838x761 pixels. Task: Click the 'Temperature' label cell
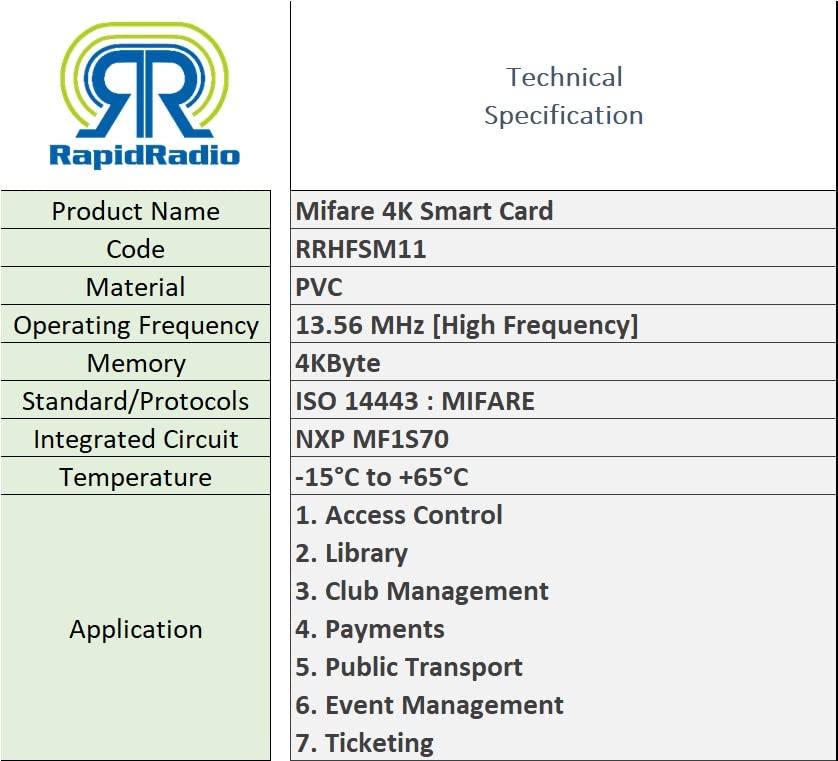coord(136,476)
